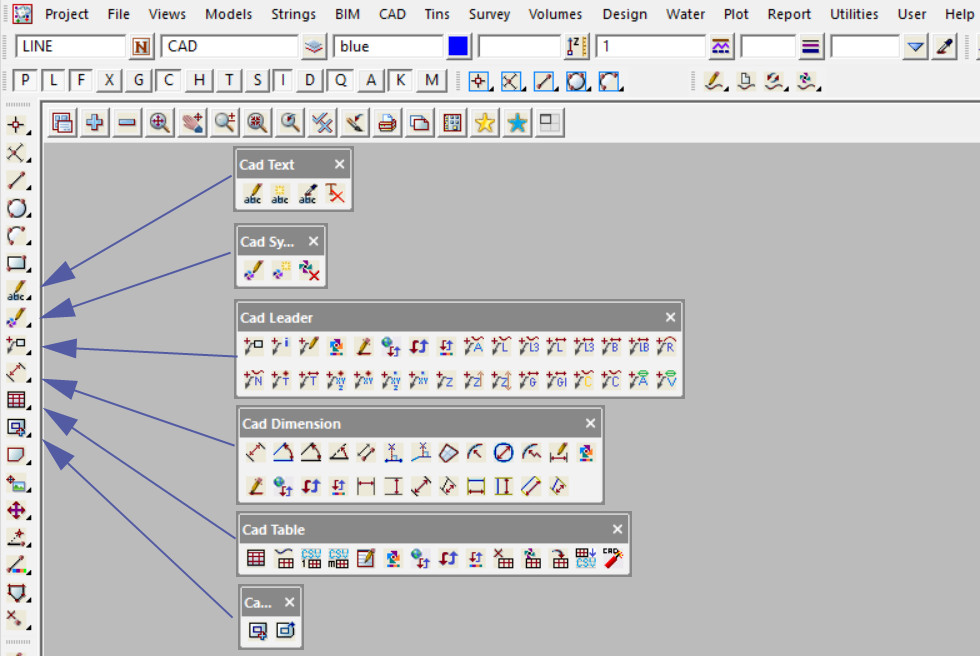Open the blue dropdown arrow on top toolbar

pos(915,47)
